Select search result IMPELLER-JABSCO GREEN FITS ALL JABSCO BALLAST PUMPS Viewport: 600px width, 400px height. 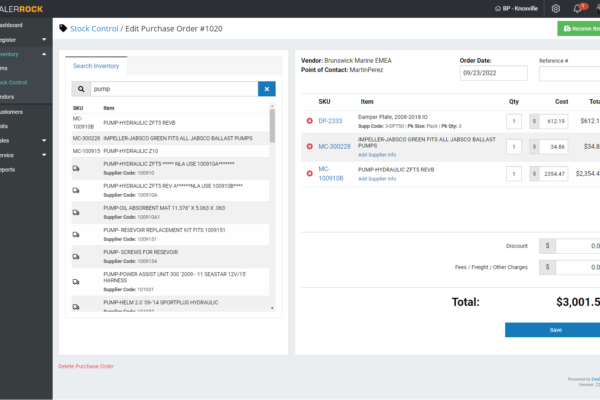click(x=170, y=138)
